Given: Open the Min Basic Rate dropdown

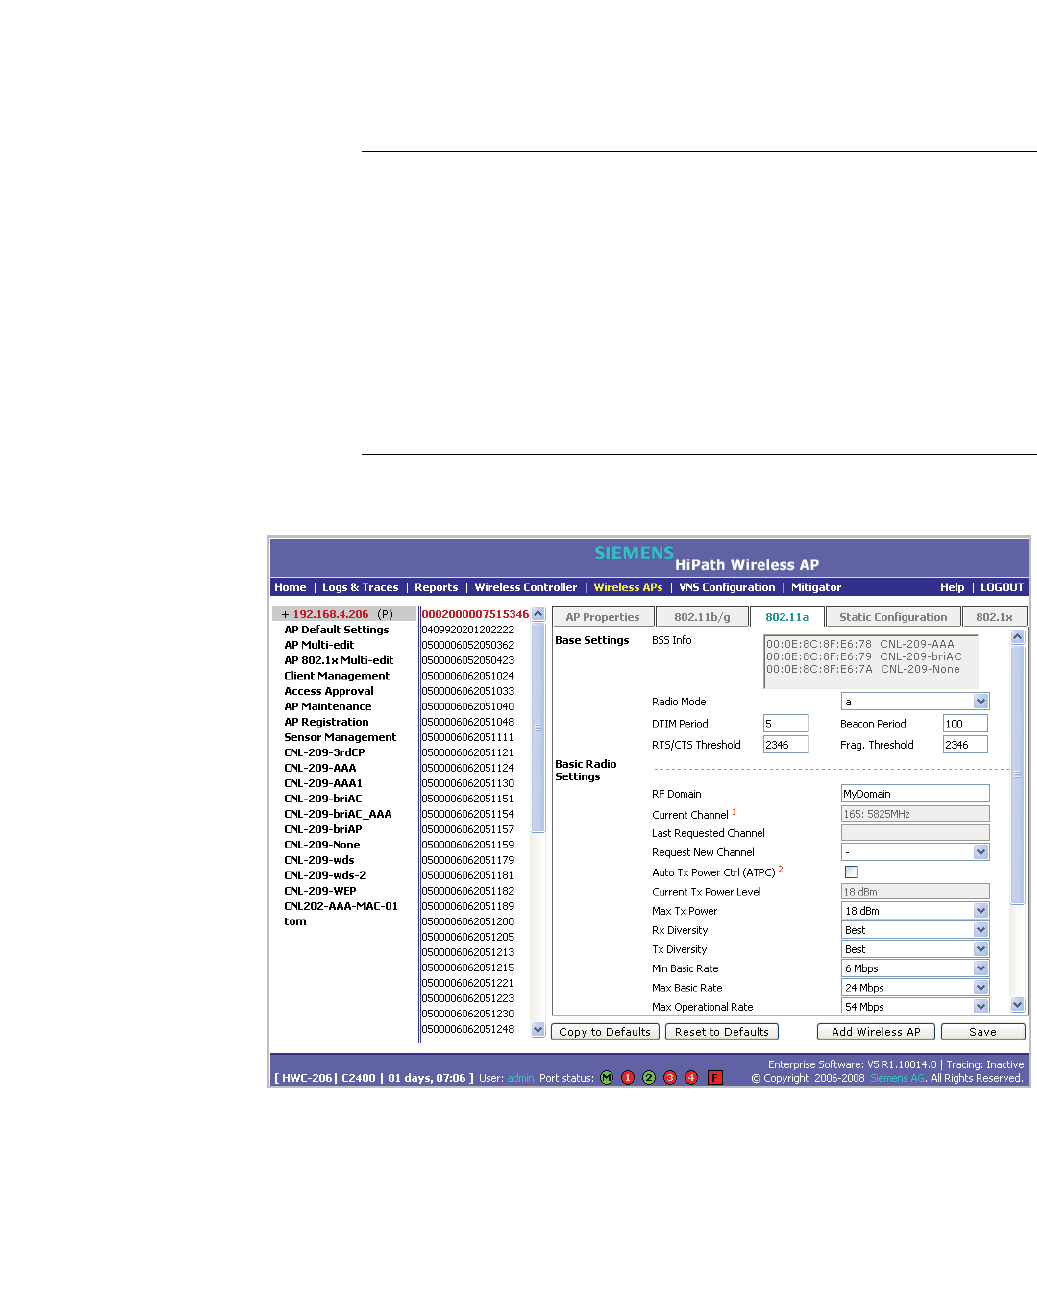Looking at the screenshot, I should point(914,968).
